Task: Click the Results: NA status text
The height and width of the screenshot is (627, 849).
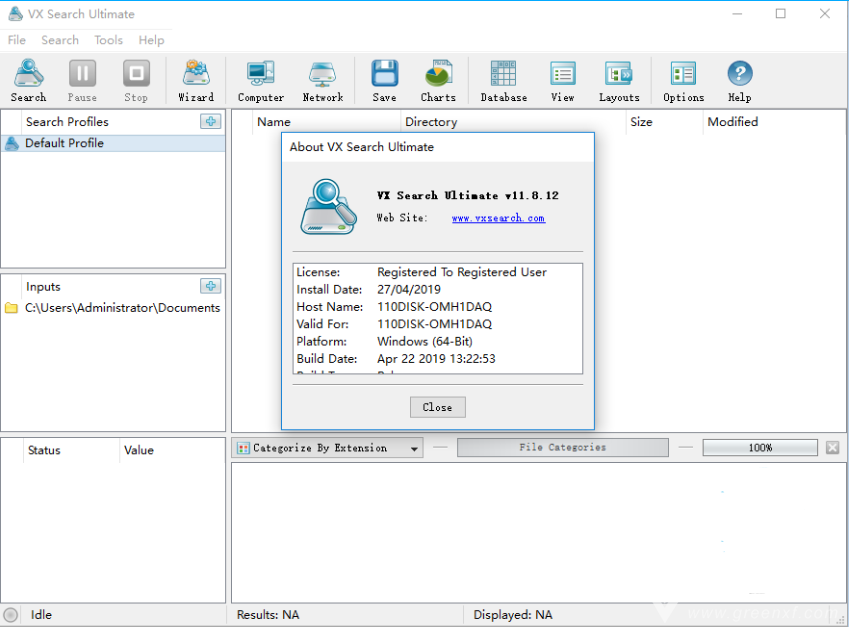Action: point(268,615)
